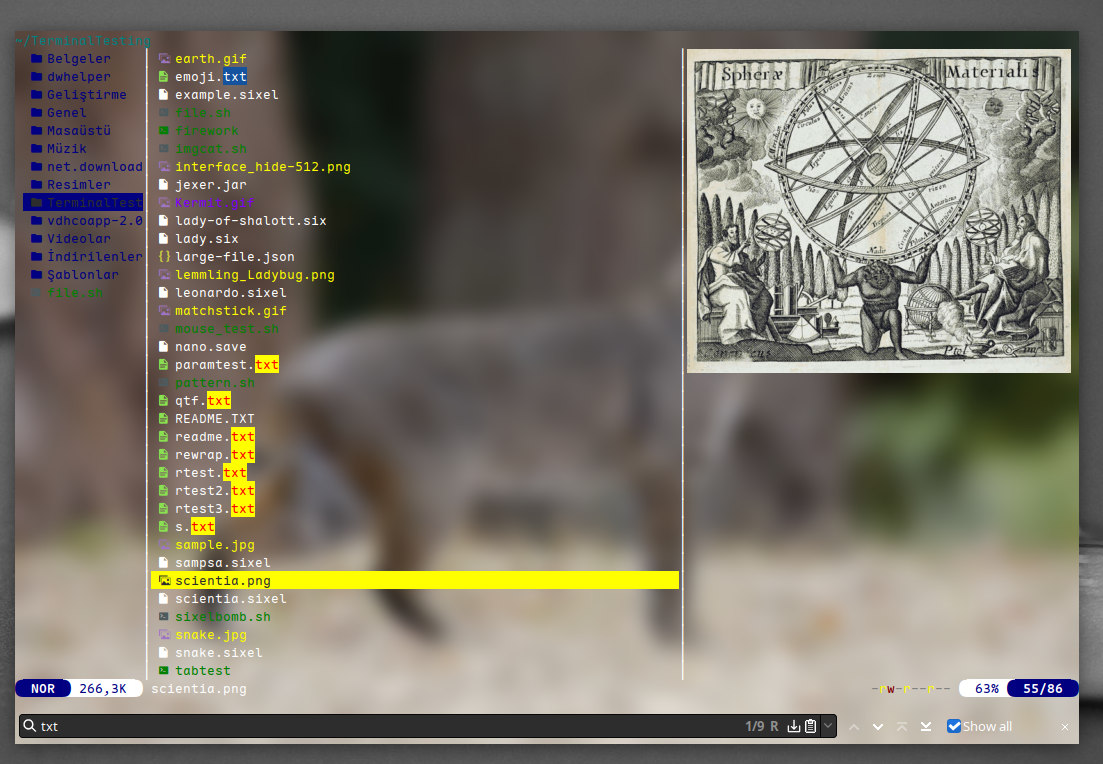Click the save search output icon
Image resolution: width=1103 pixels, height=764 pixels.
tap(794, 726)
